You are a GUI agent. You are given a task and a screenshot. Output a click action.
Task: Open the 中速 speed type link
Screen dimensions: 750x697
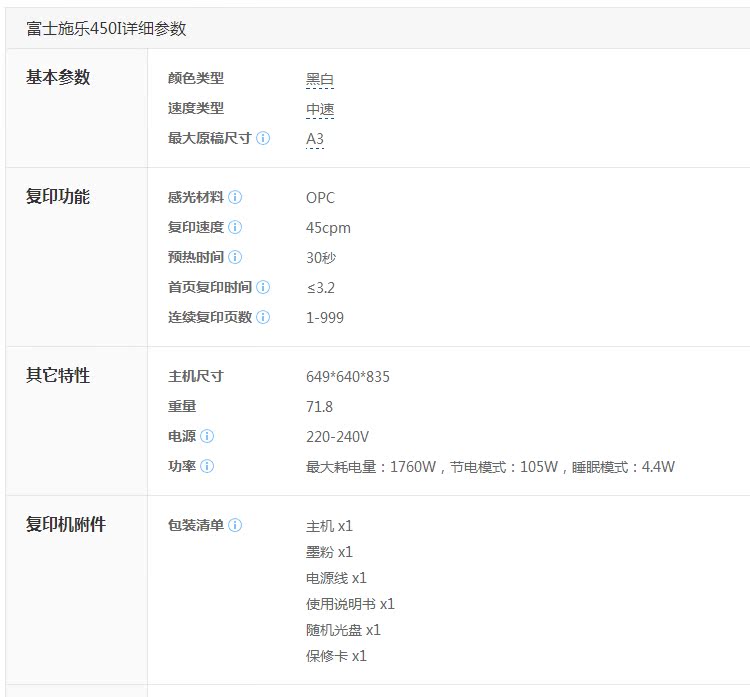point(320,110)
